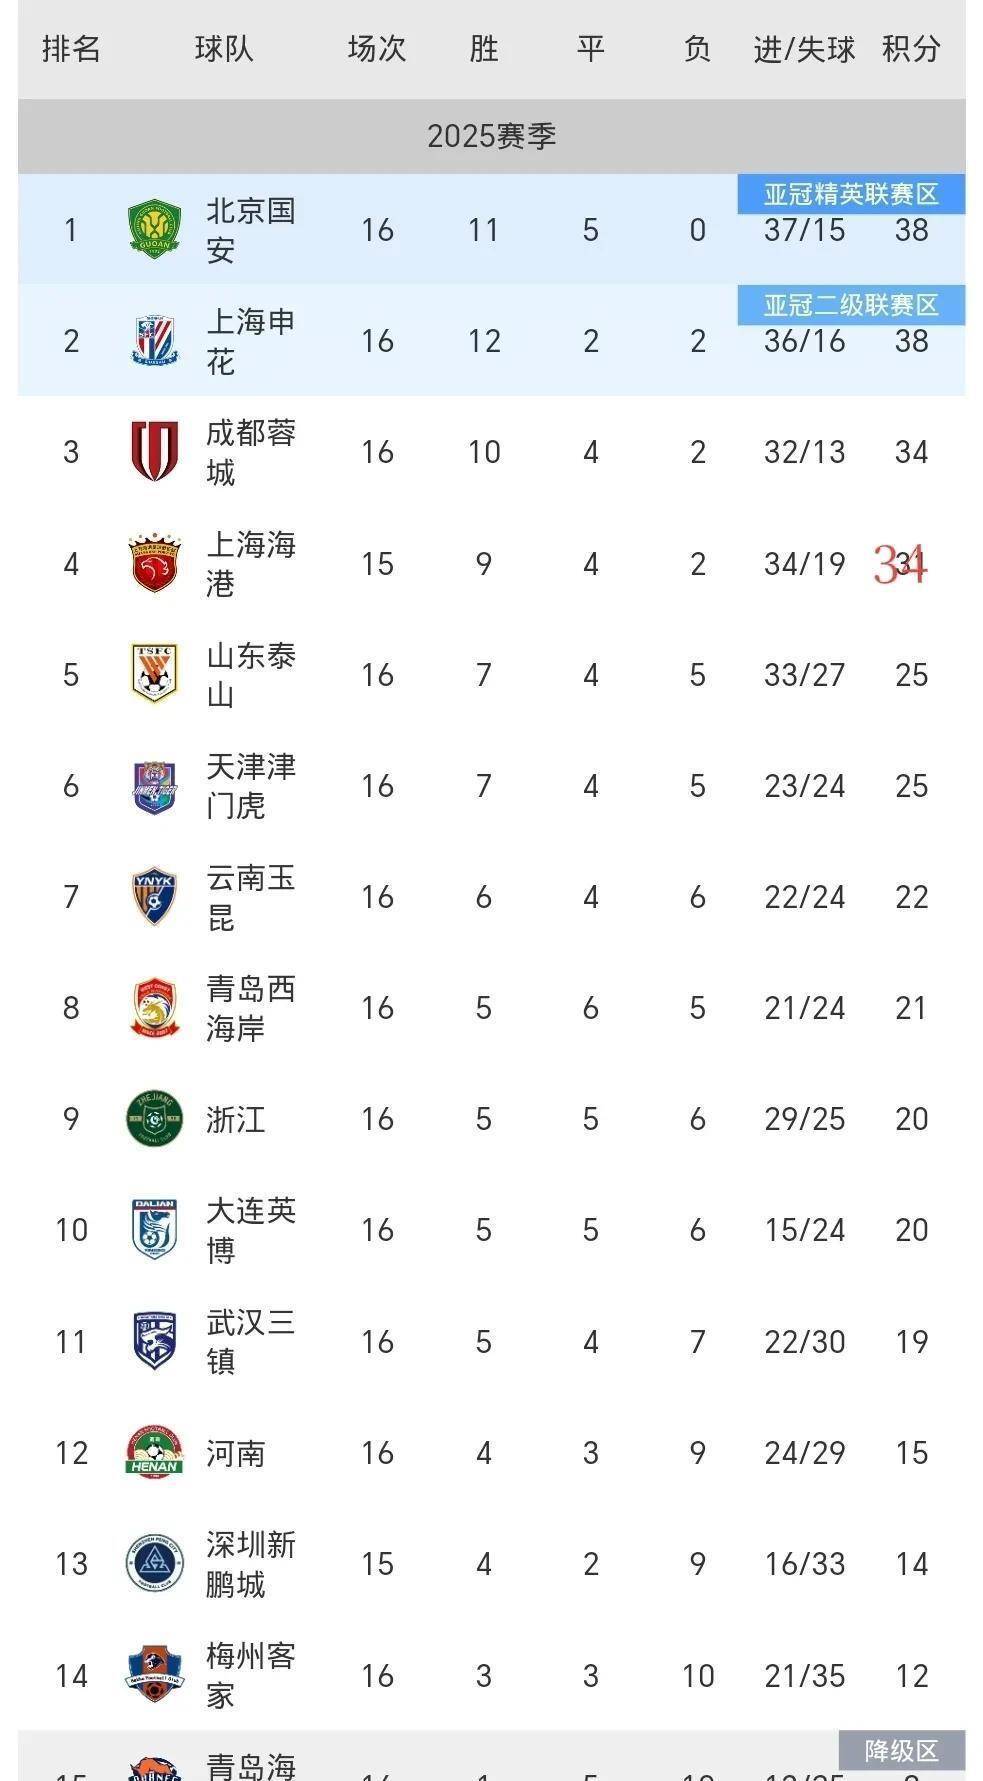Select the Zhejiang green round logo
The width and height of the screenshot is (983, 1781).
154,1118
